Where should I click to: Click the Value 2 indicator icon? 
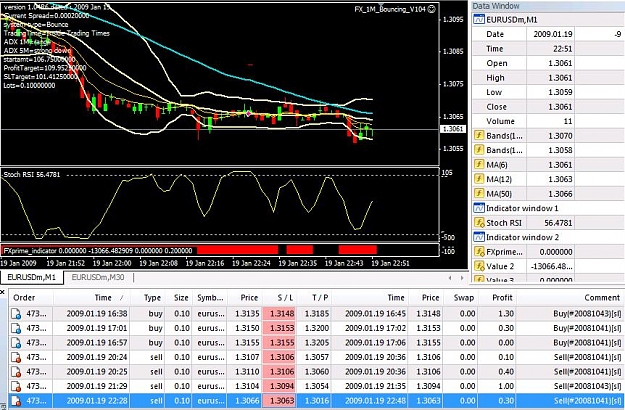click(x=479, y=266)
